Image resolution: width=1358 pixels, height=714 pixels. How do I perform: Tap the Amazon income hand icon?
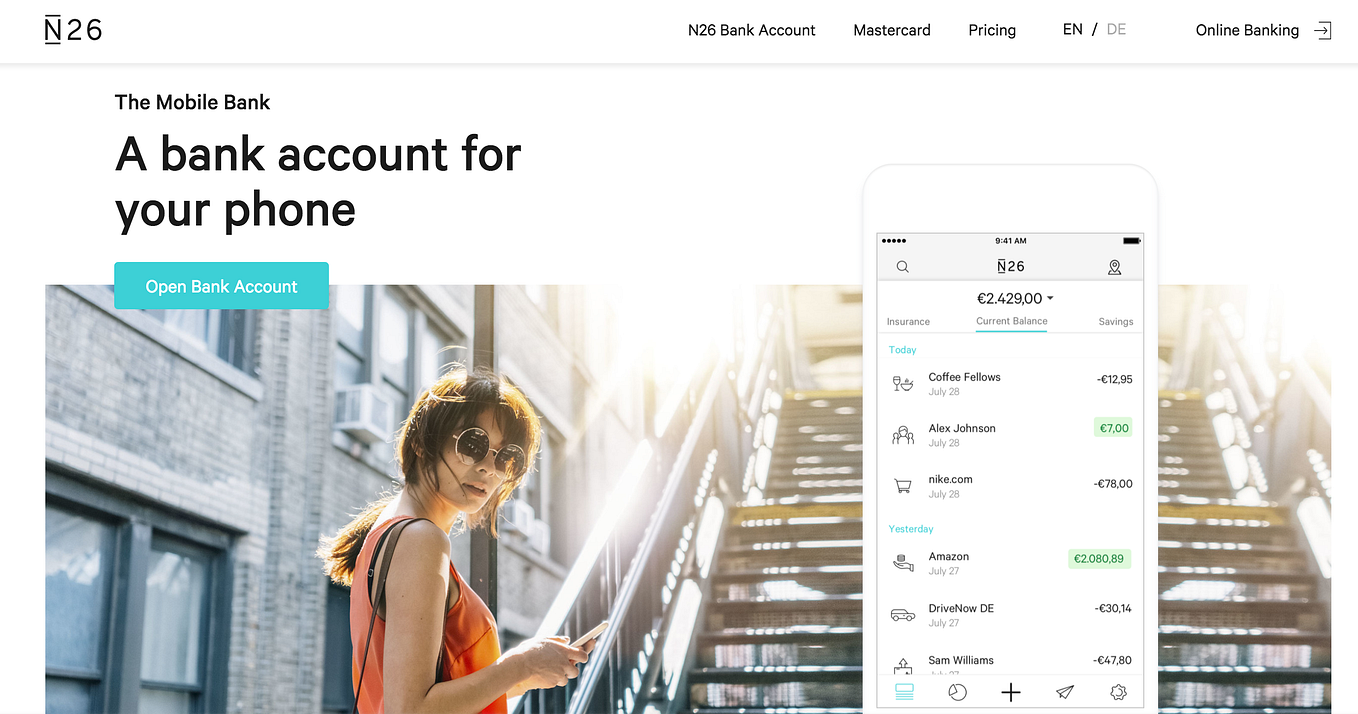[903, 563]
